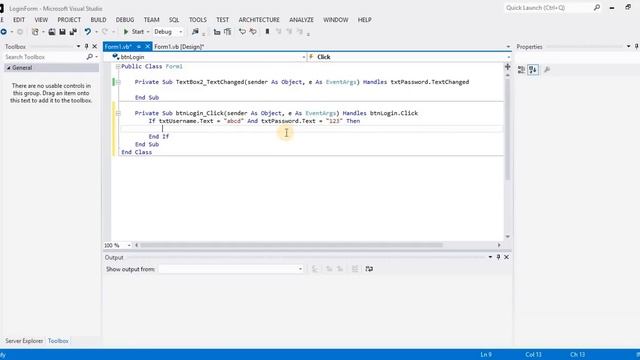Image resolution: width=640 pixels, height=360 pixels.
Task: Click the editor vertical scrollbar
Action: pyautogui.click(x=508, y=129)
